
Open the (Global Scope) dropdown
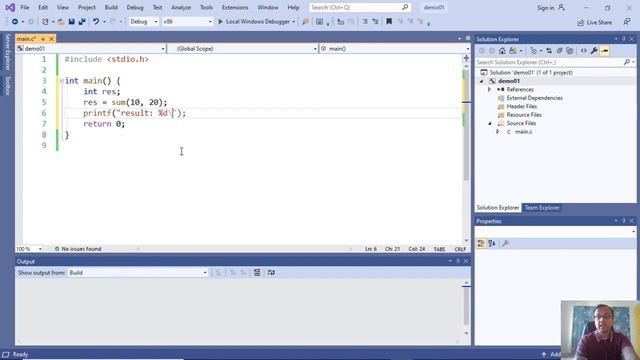click(x=243, y=49)
